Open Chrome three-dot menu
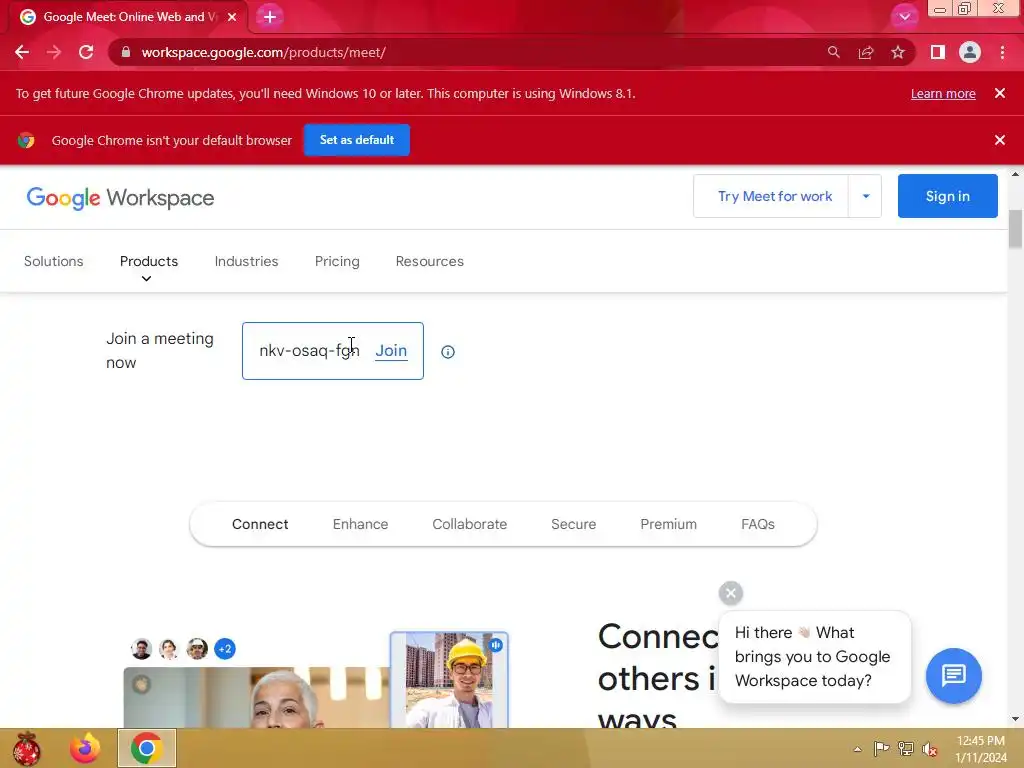This screenshot has height=768, width=1024. (x=1002, y=52)
